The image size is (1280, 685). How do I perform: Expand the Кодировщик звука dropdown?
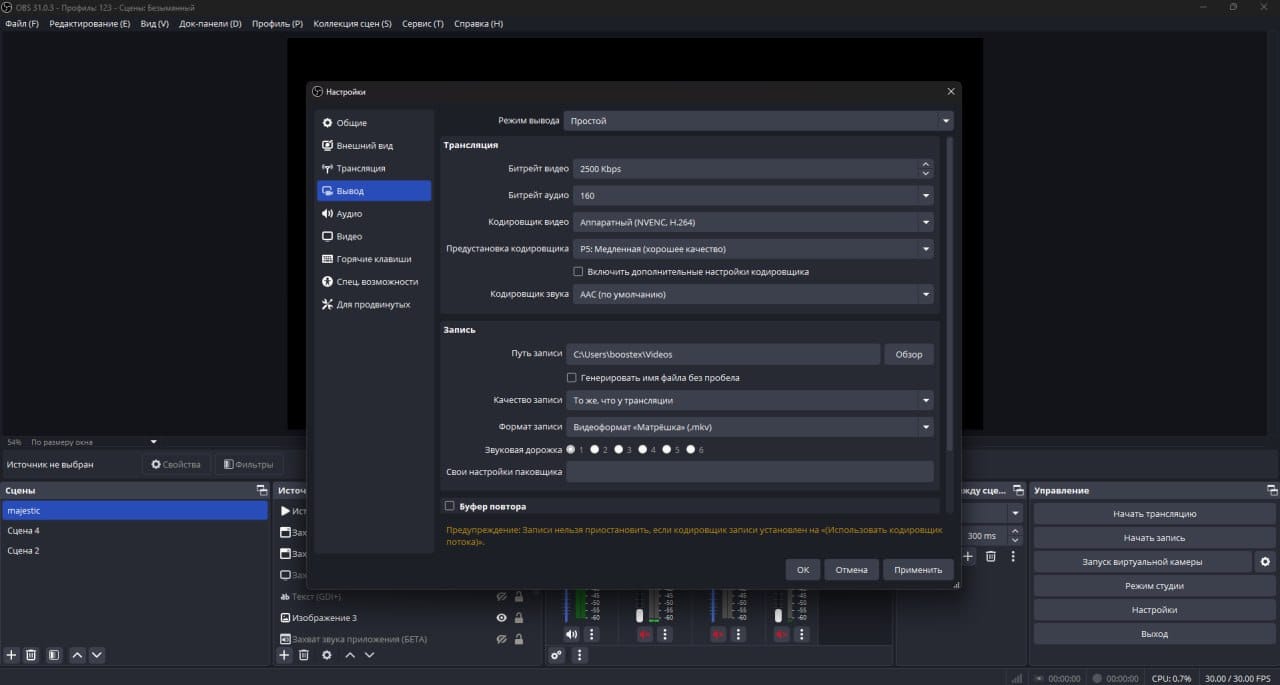[754, 295]
